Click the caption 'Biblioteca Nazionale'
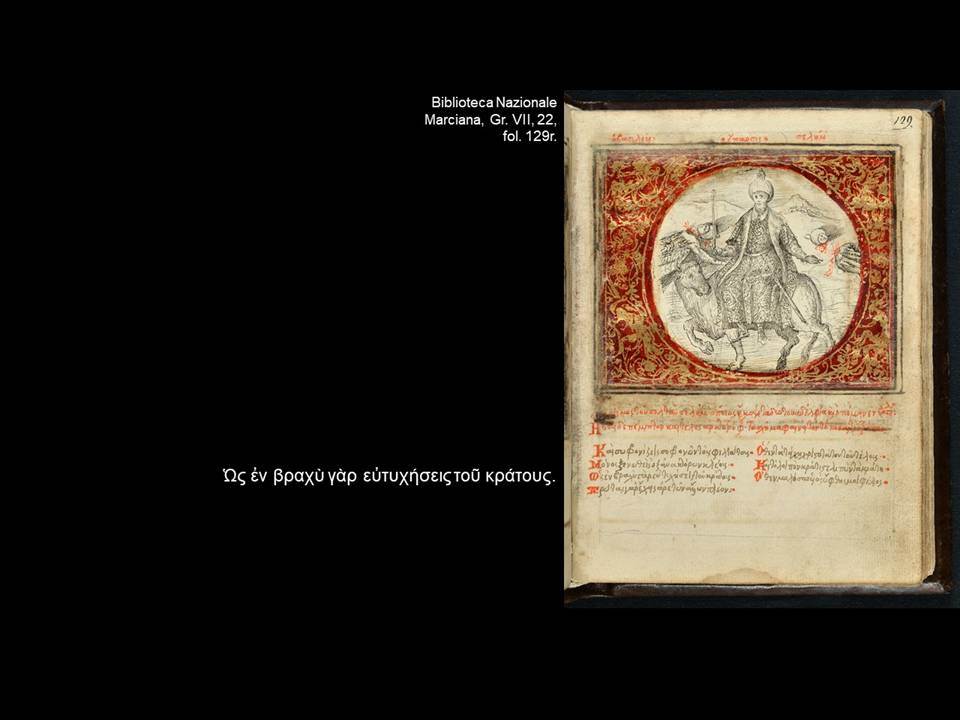This screenshot has width=960, height=720. (493, 102)
